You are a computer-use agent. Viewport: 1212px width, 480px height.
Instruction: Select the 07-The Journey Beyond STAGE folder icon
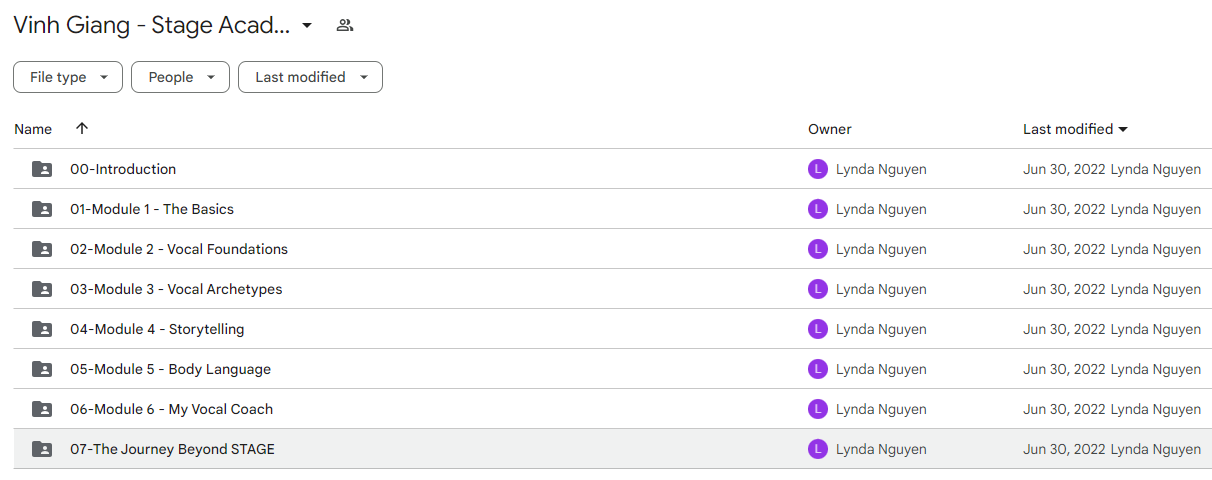42,449
